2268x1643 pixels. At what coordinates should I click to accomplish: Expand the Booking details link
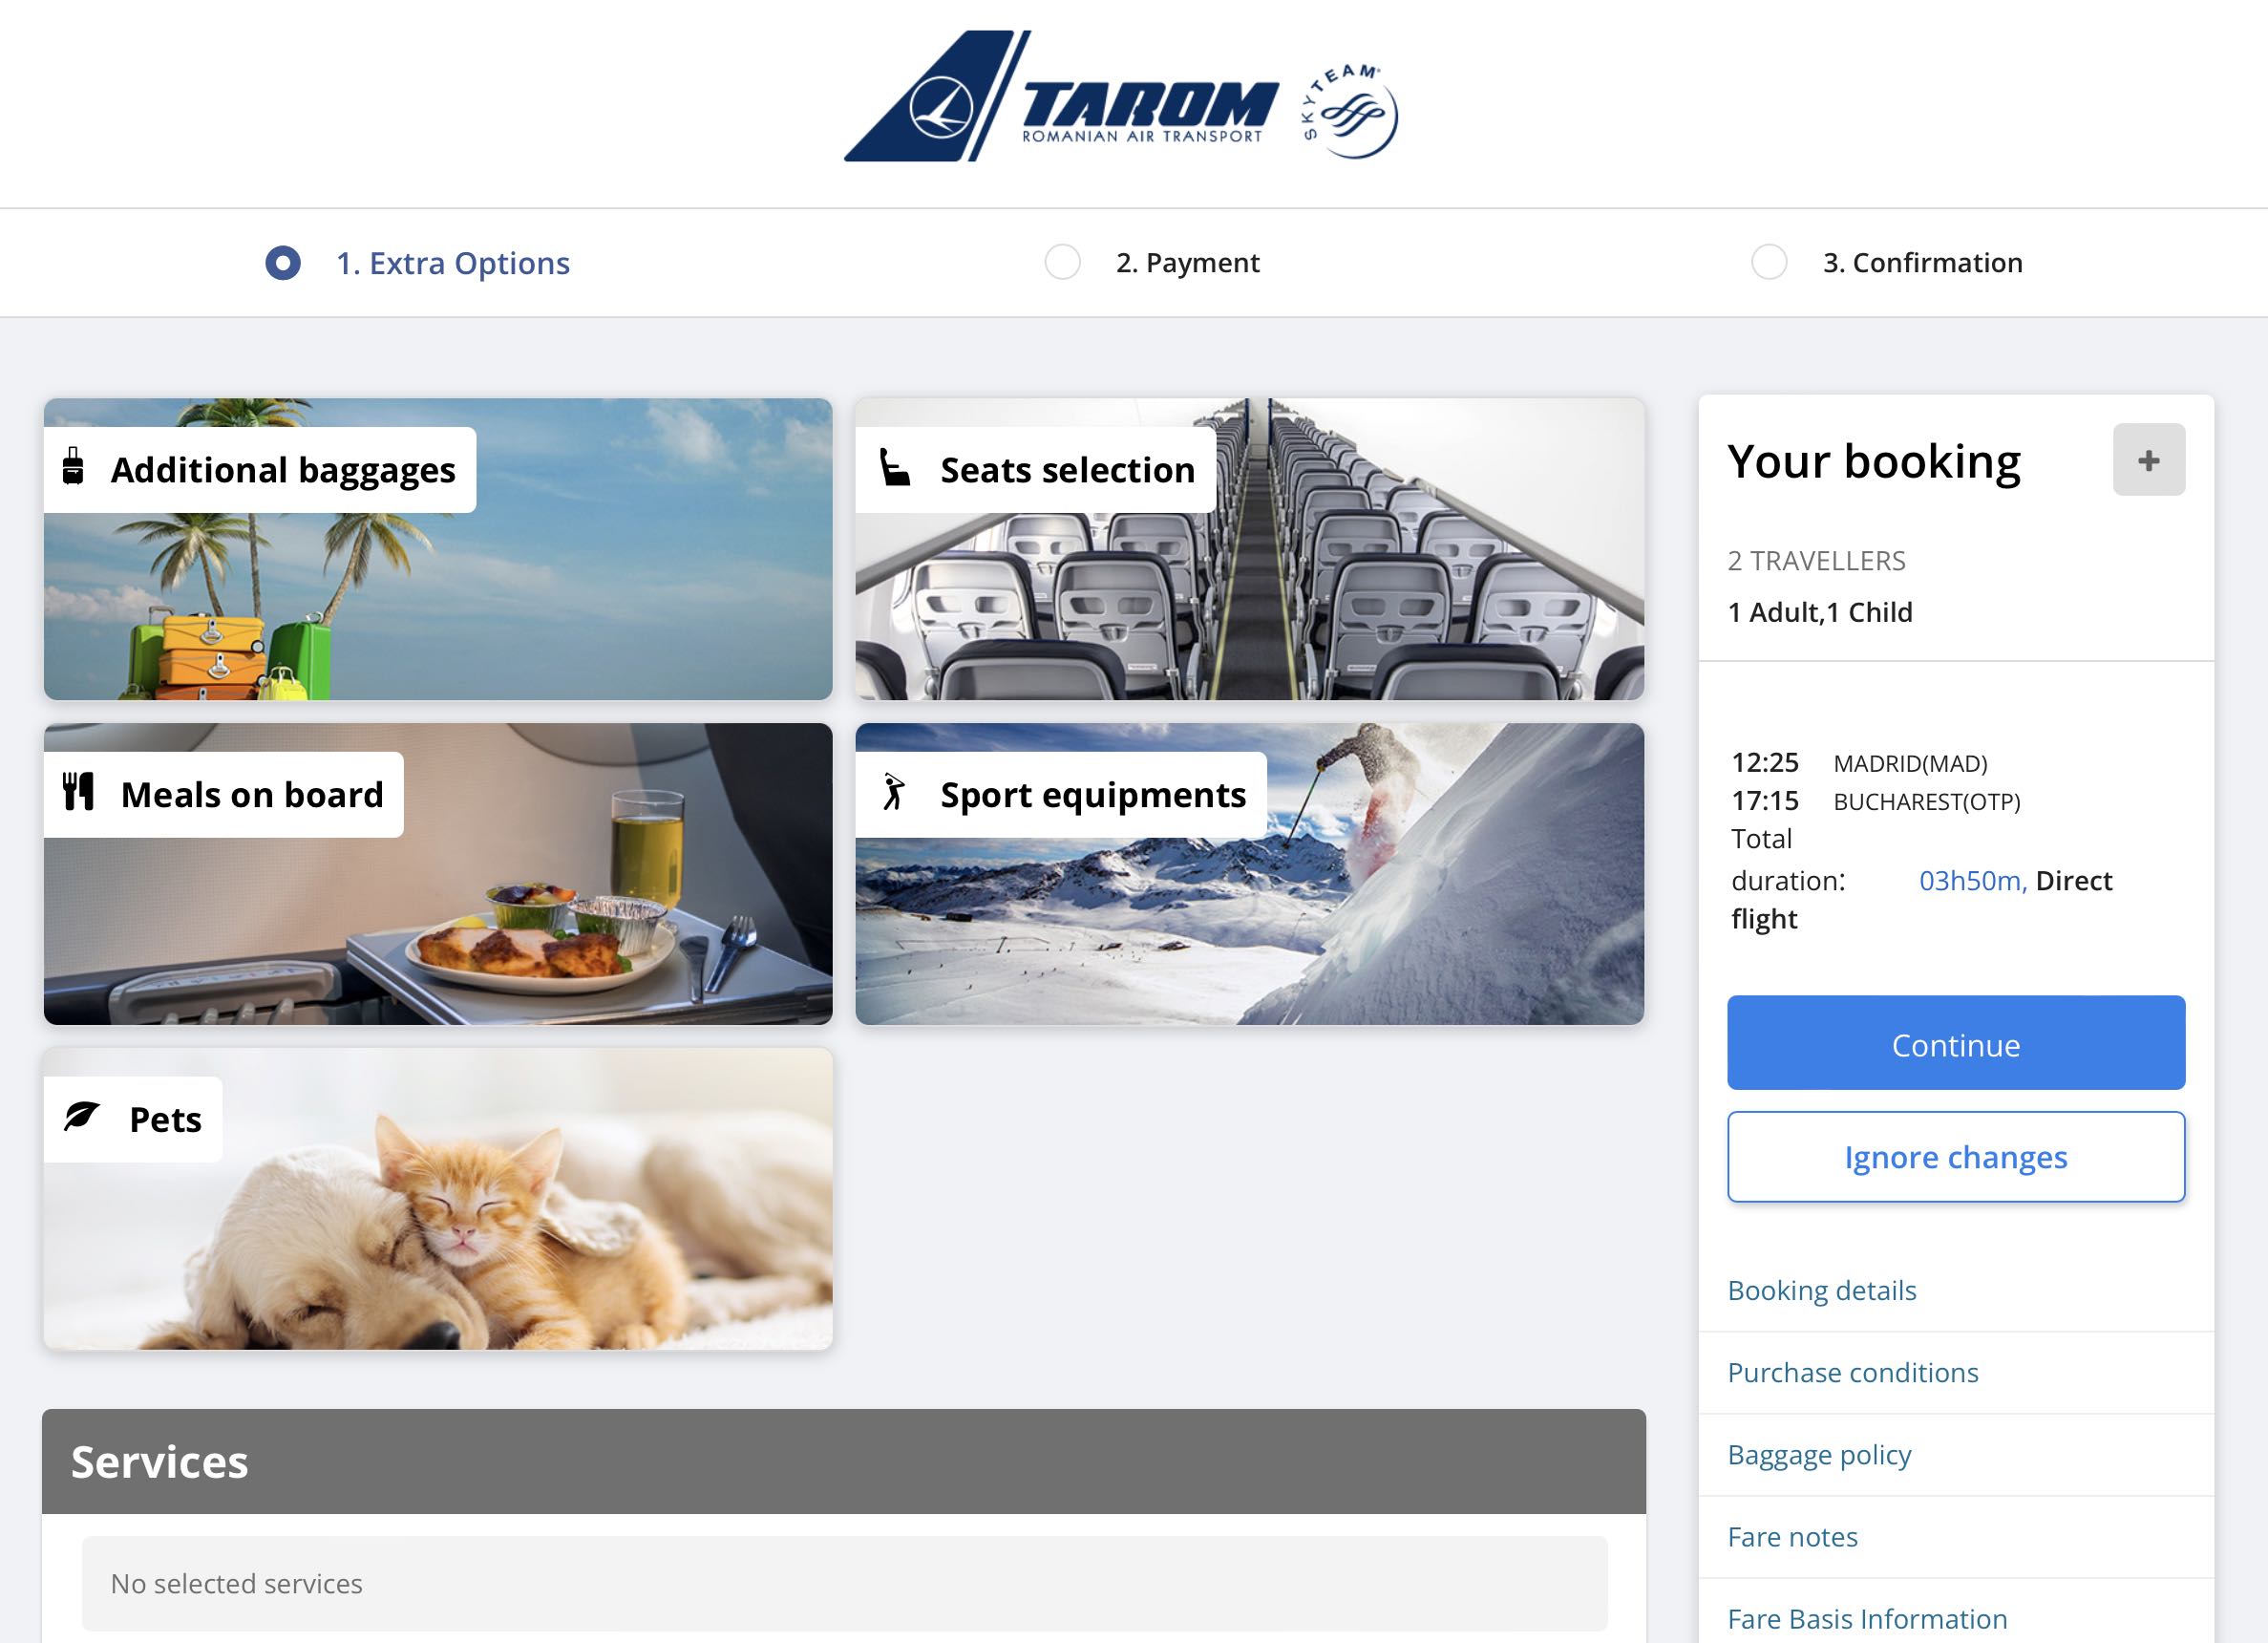coord(1822,1288)
